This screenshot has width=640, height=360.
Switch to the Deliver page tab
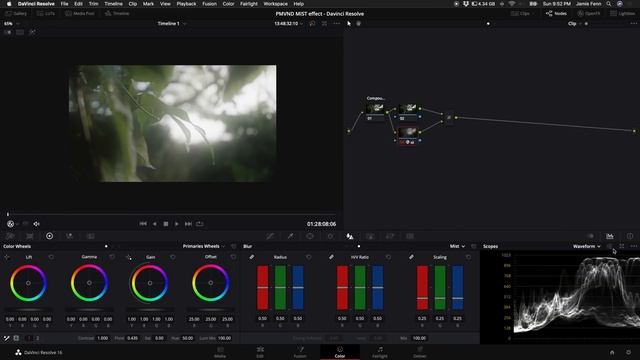pos(420,352)
